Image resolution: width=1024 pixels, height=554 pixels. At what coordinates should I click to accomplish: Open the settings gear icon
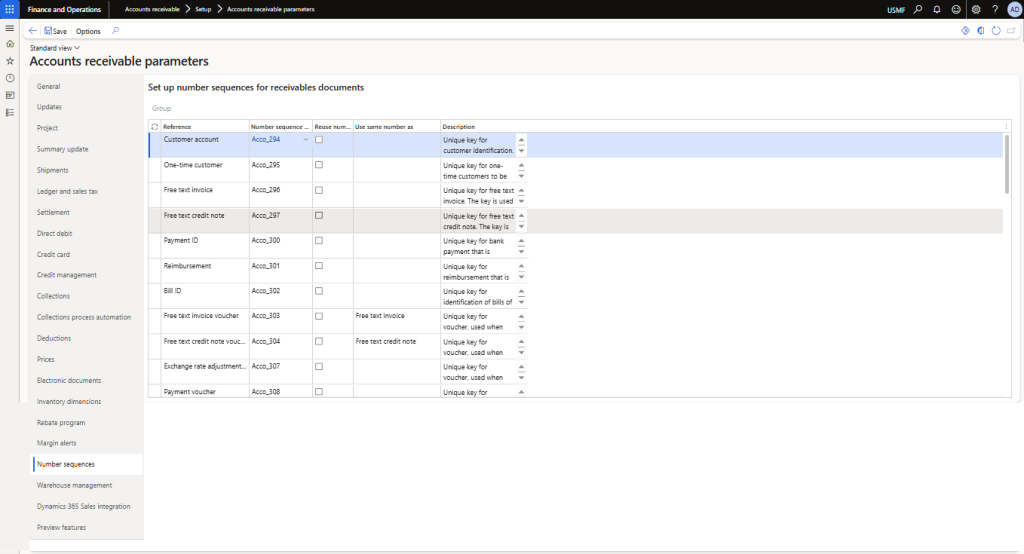coord(976,9)
